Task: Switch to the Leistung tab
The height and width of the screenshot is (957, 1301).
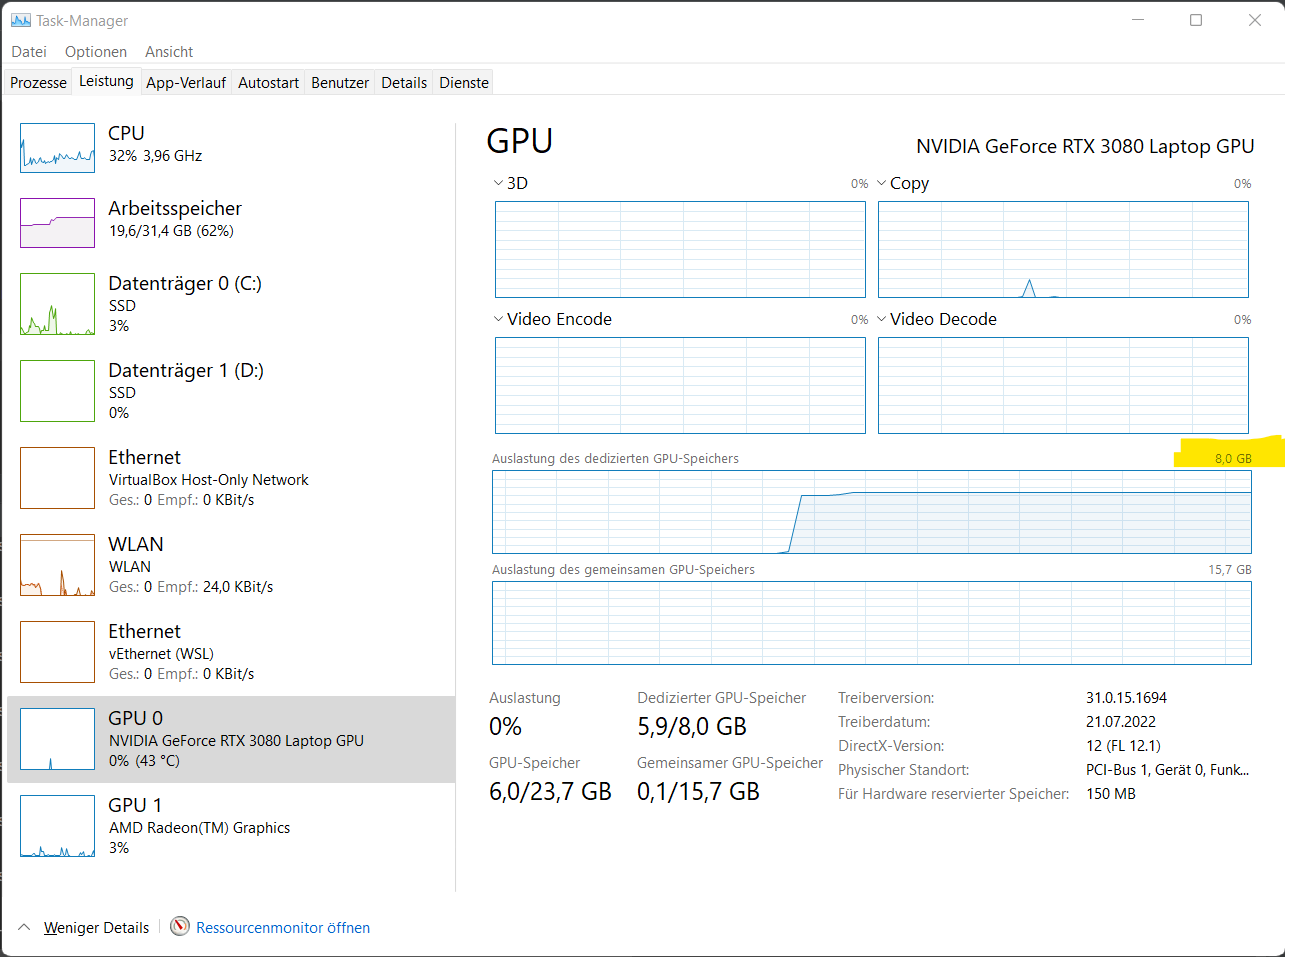Action: (106, 81)
